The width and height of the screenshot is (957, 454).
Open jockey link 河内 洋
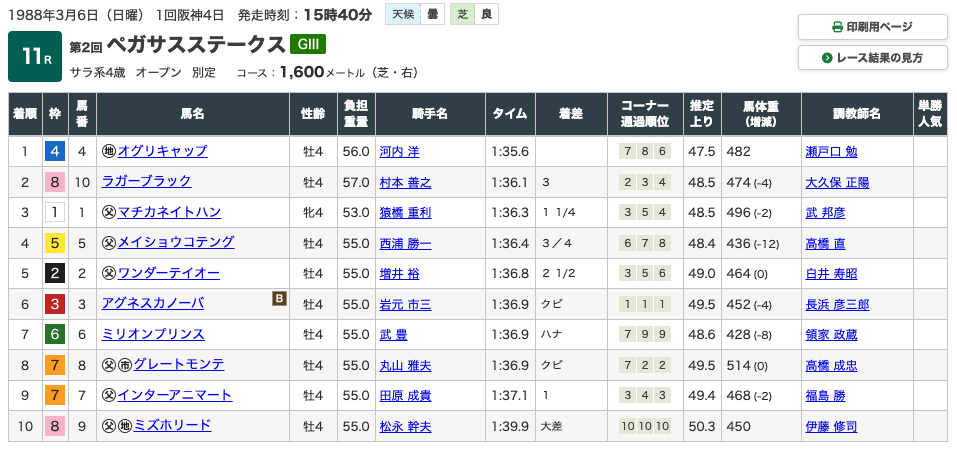pos(400,152)
